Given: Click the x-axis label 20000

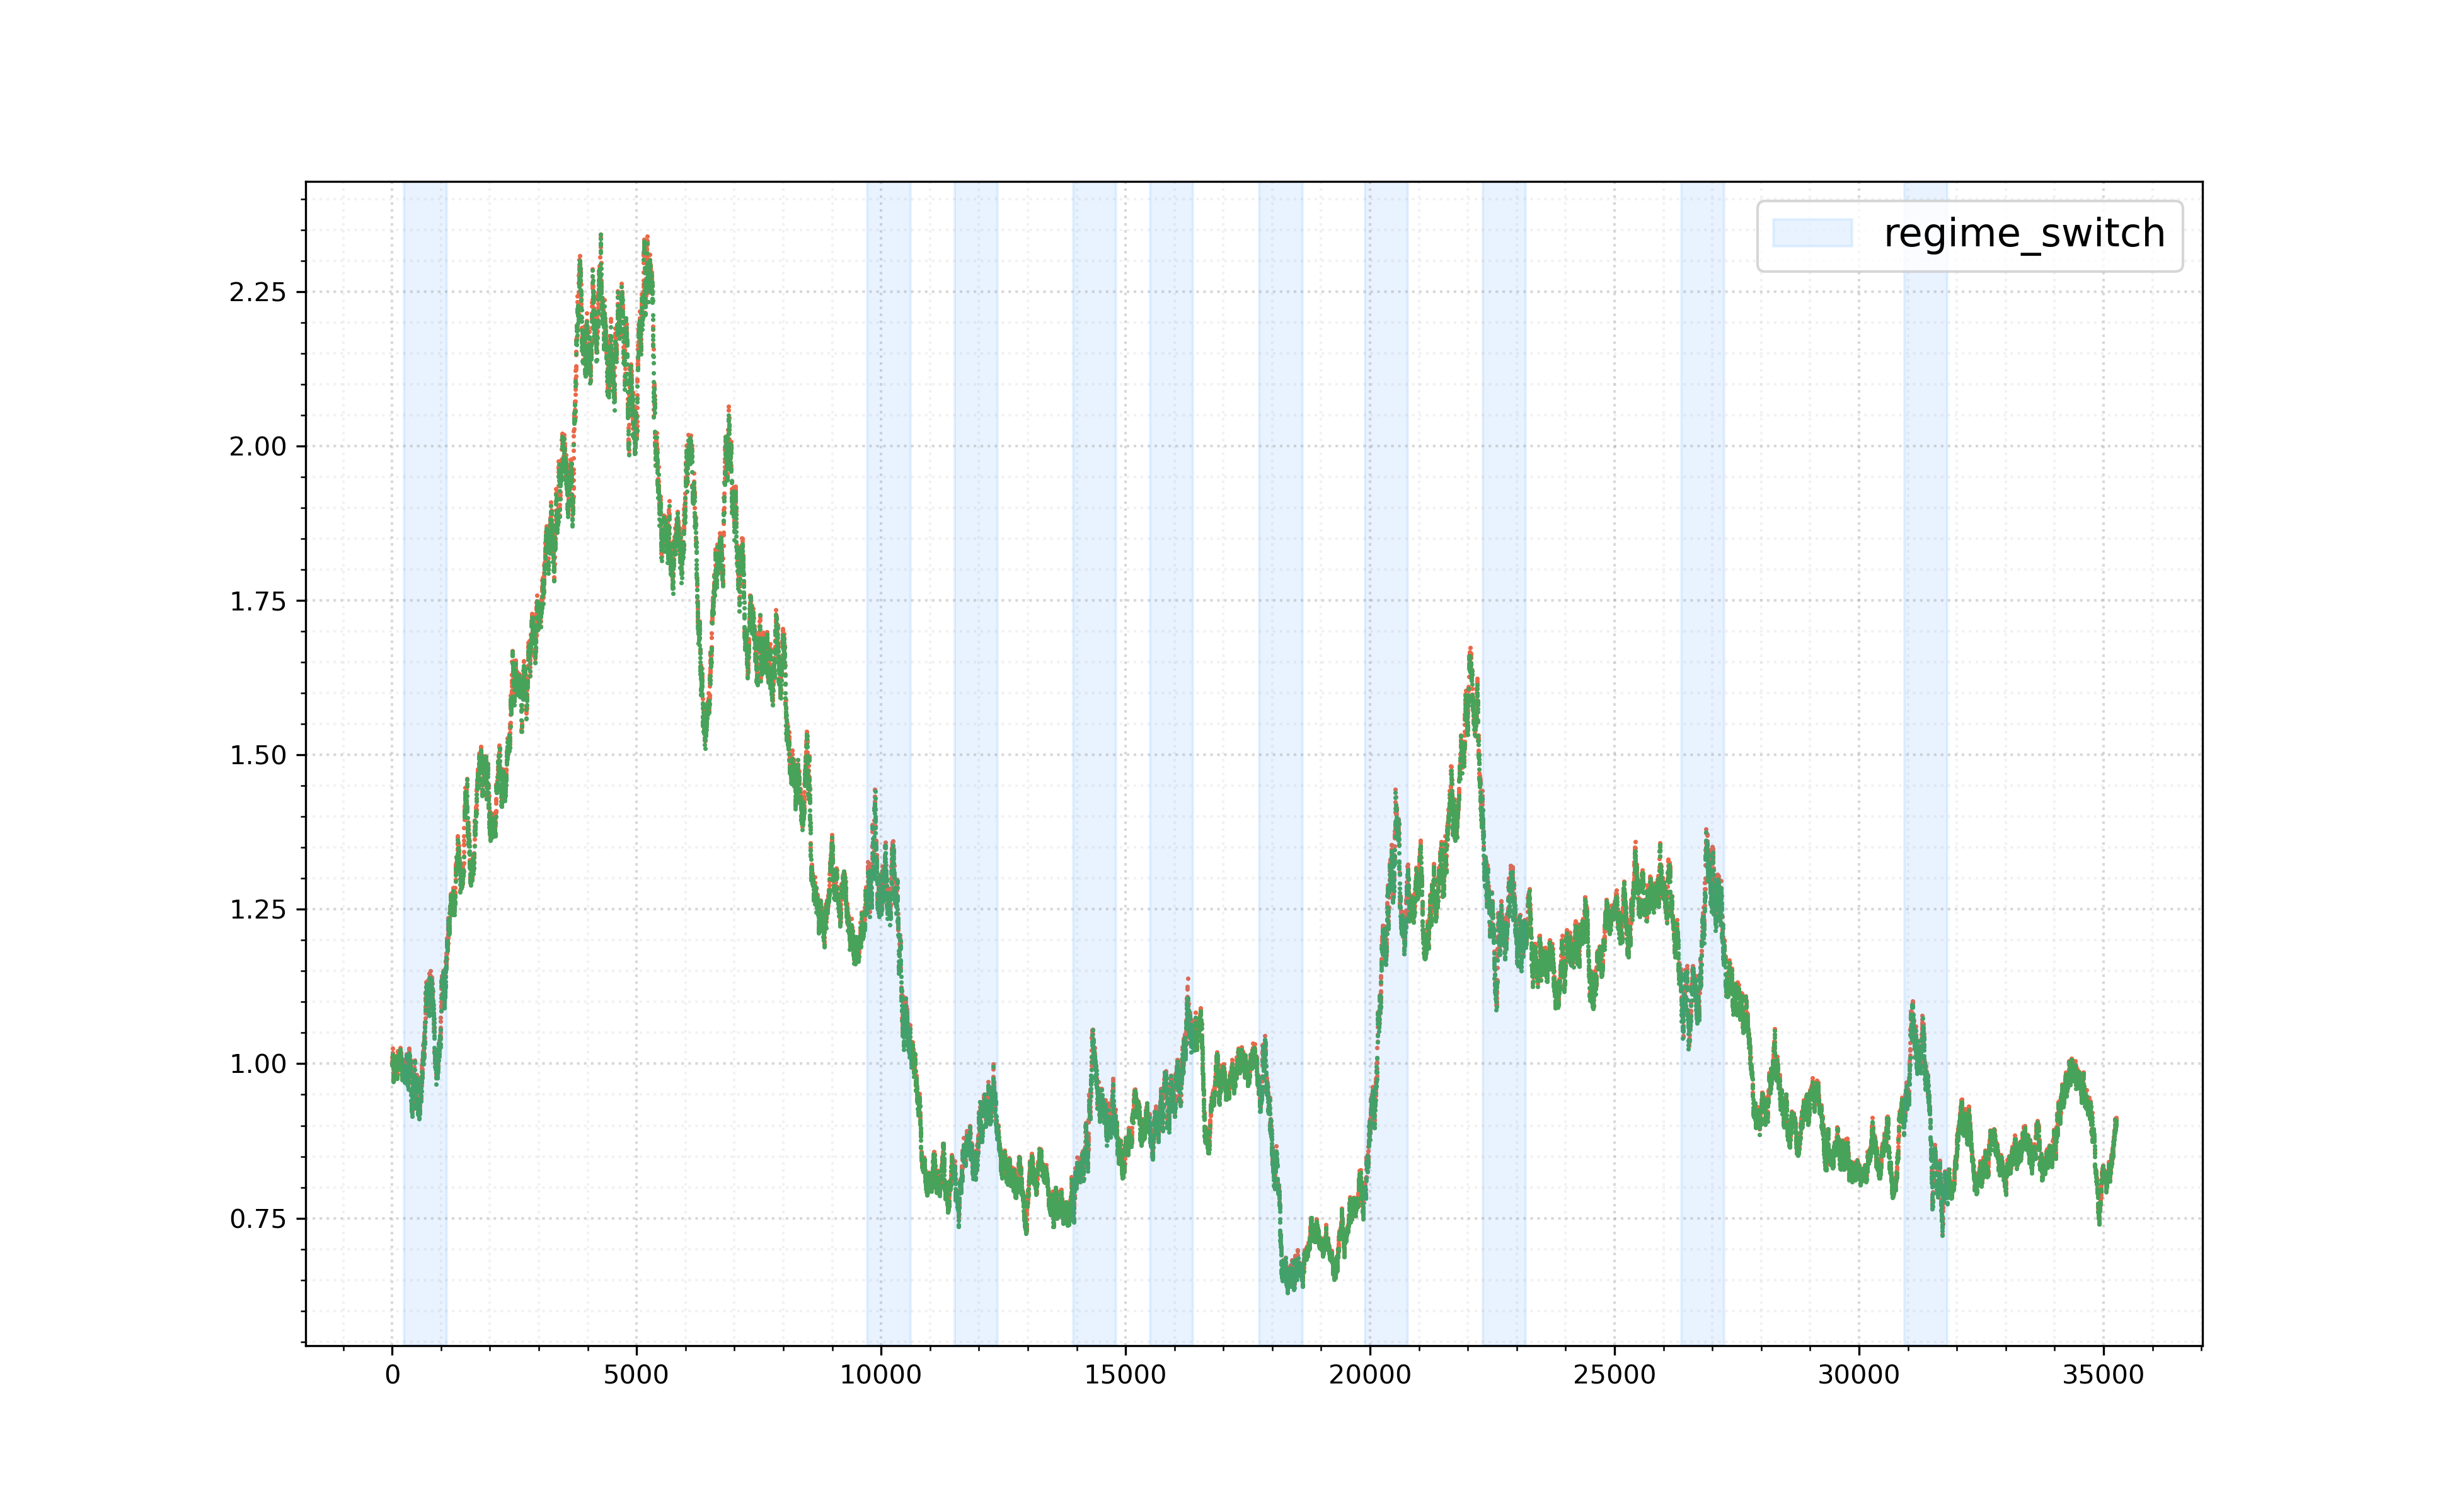Looking at the screenshot, I should click(x=1370, y=1375).
